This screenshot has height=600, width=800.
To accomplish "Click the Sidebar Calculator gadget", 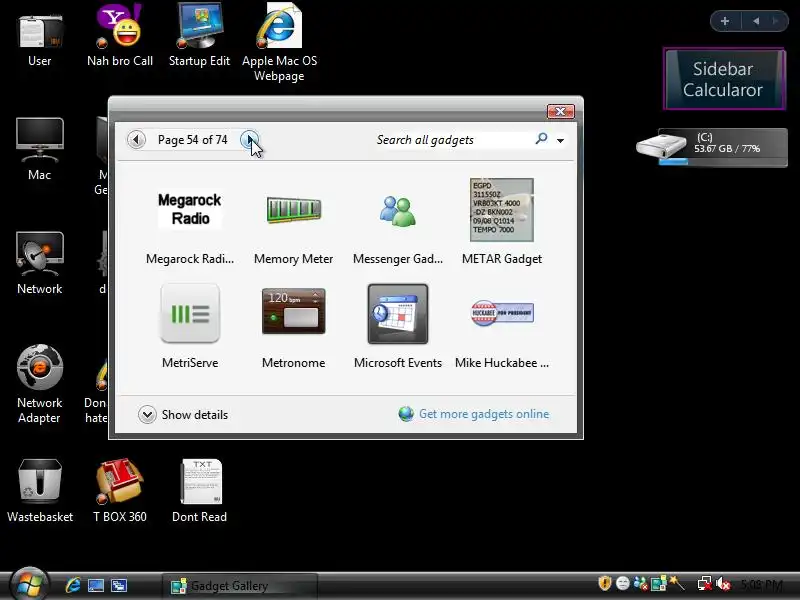I will click(x=724, y=79).
